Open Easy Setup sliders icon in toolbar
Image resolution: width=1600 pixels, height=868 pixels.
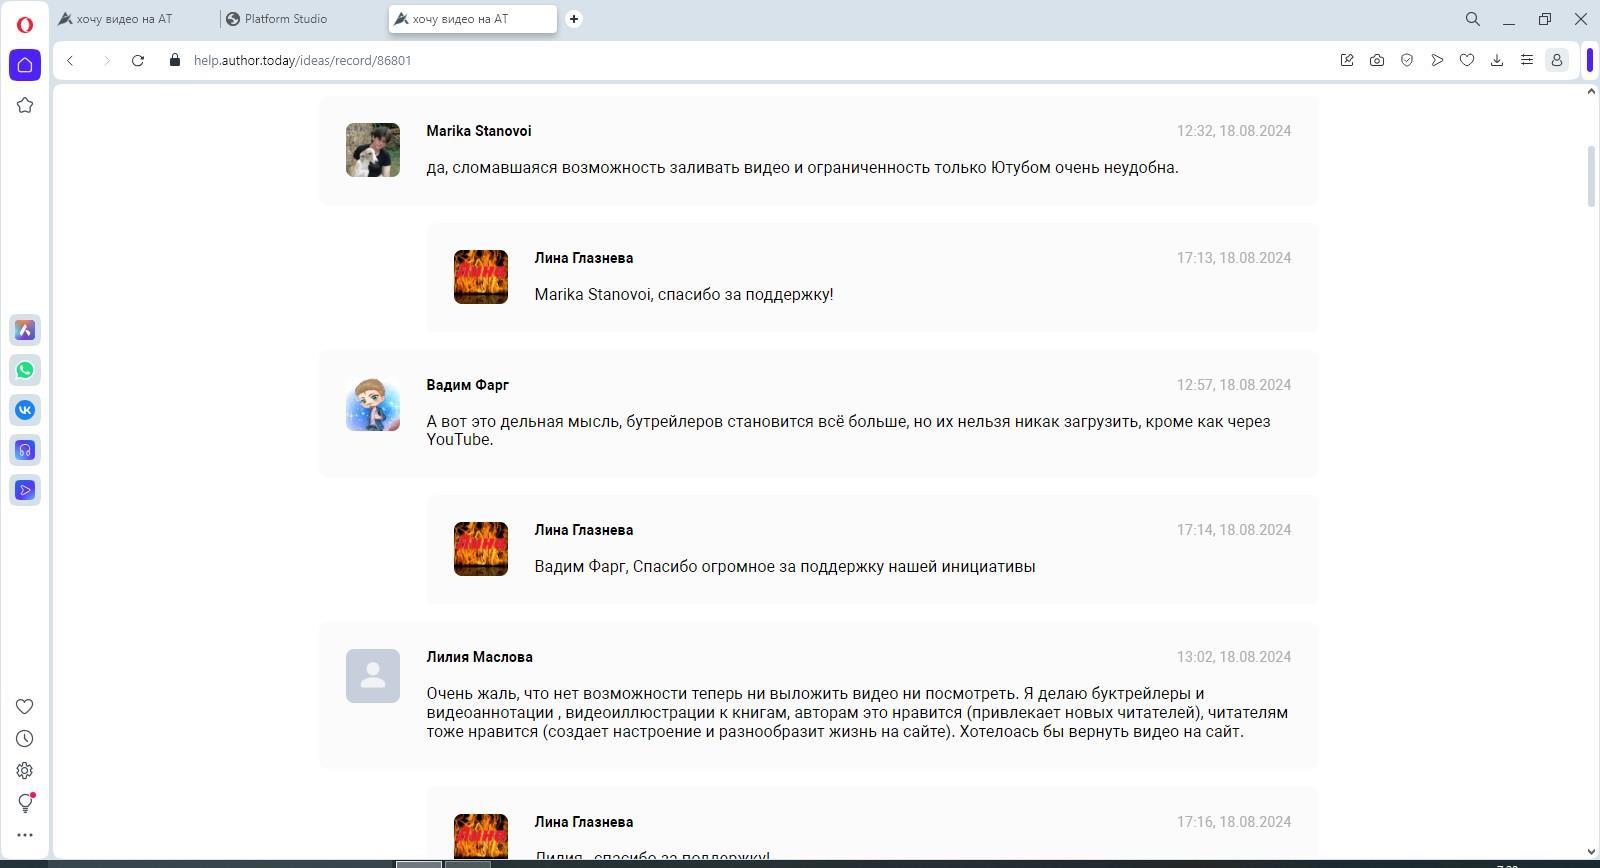1527,60
